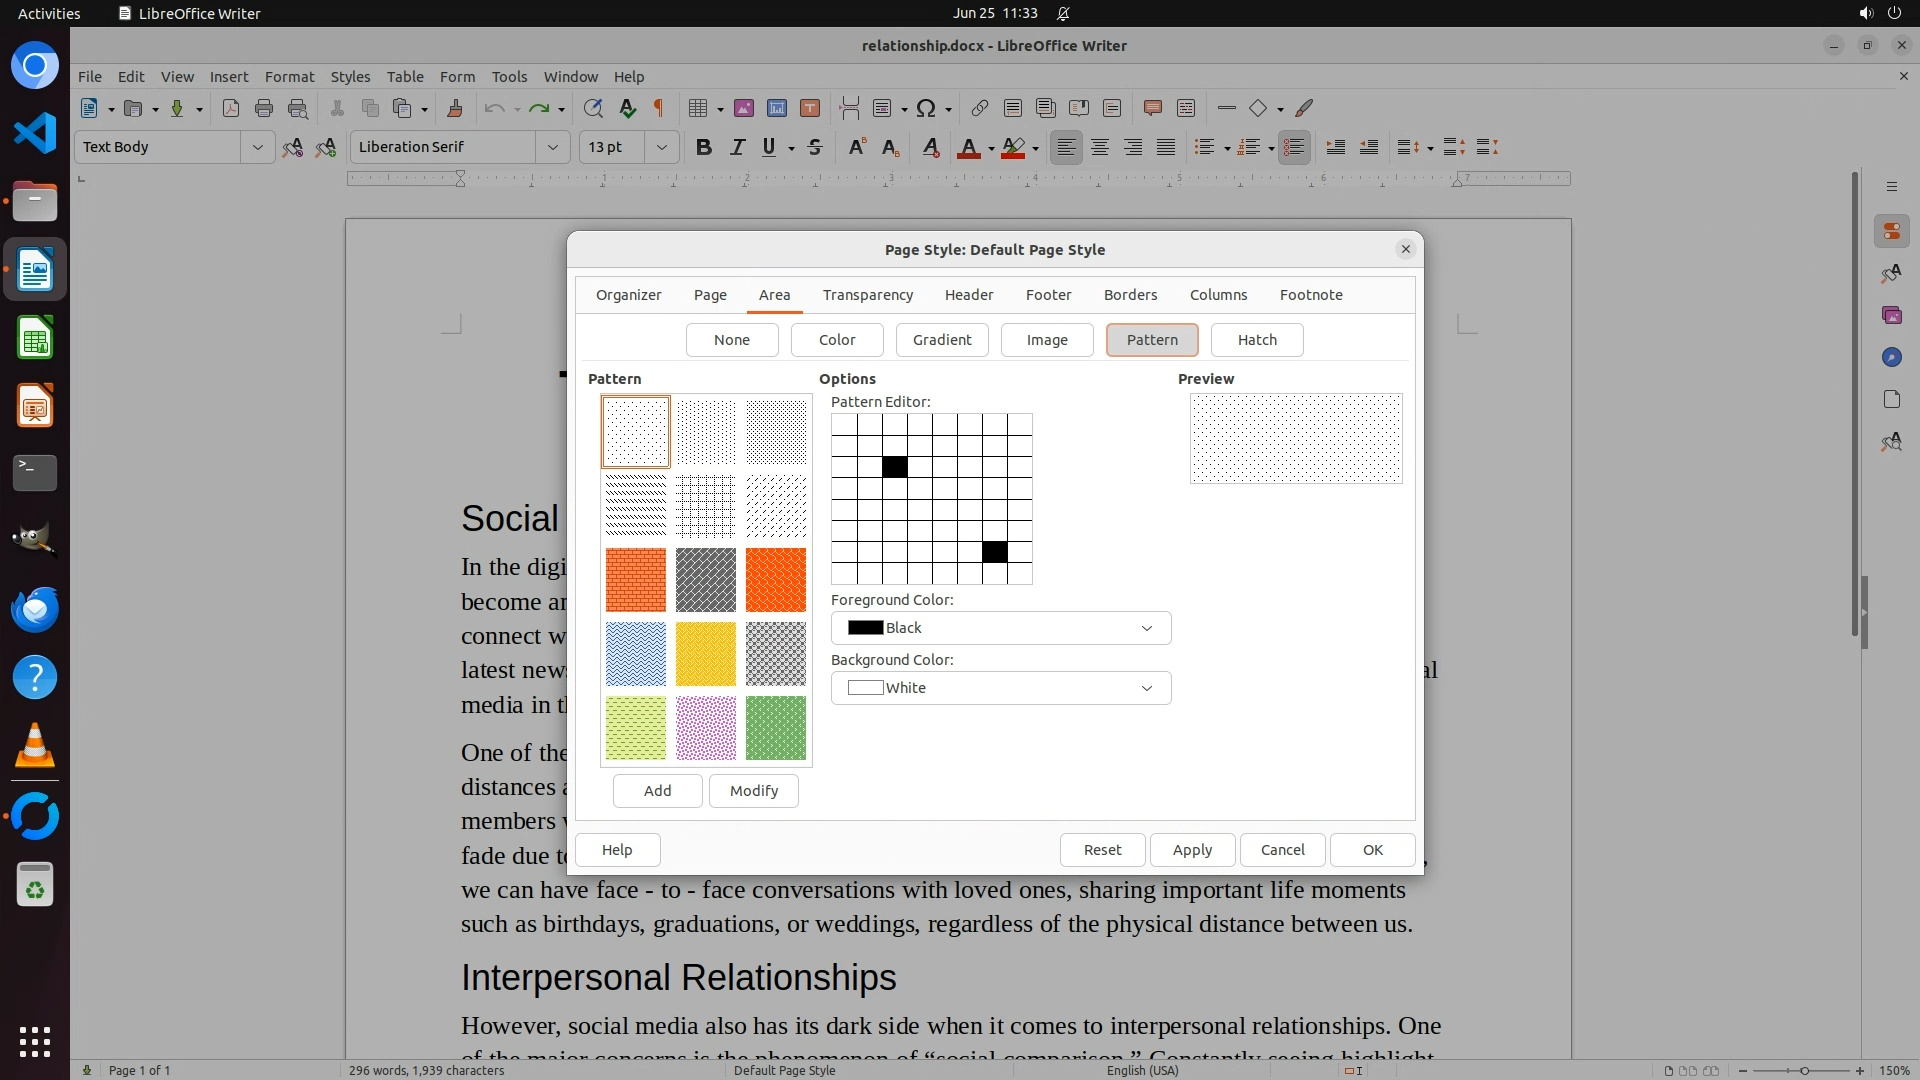Click the Italic formatting icon
The width and height of the screenshot is (1920, 1080).
pyautogui.click(x=737, y=147)
